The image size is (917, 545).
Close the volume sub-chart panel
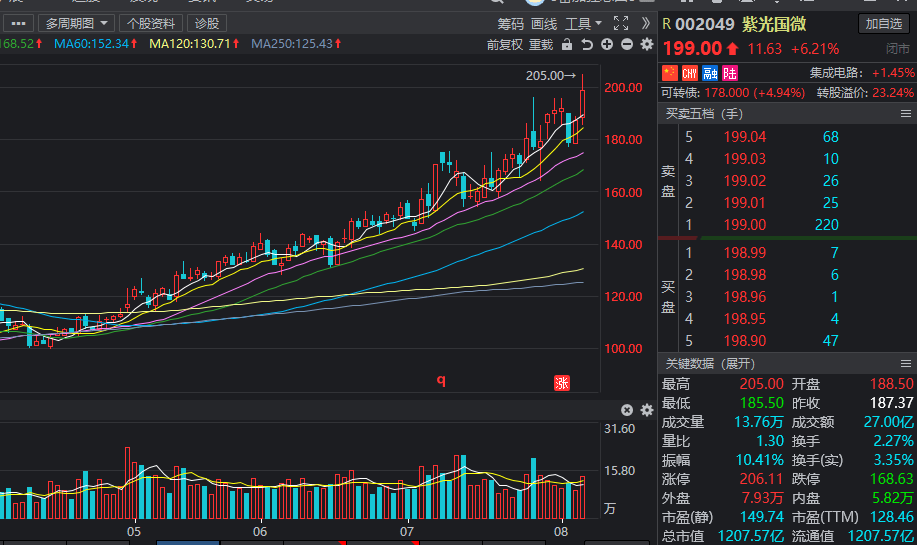(627, 410)
